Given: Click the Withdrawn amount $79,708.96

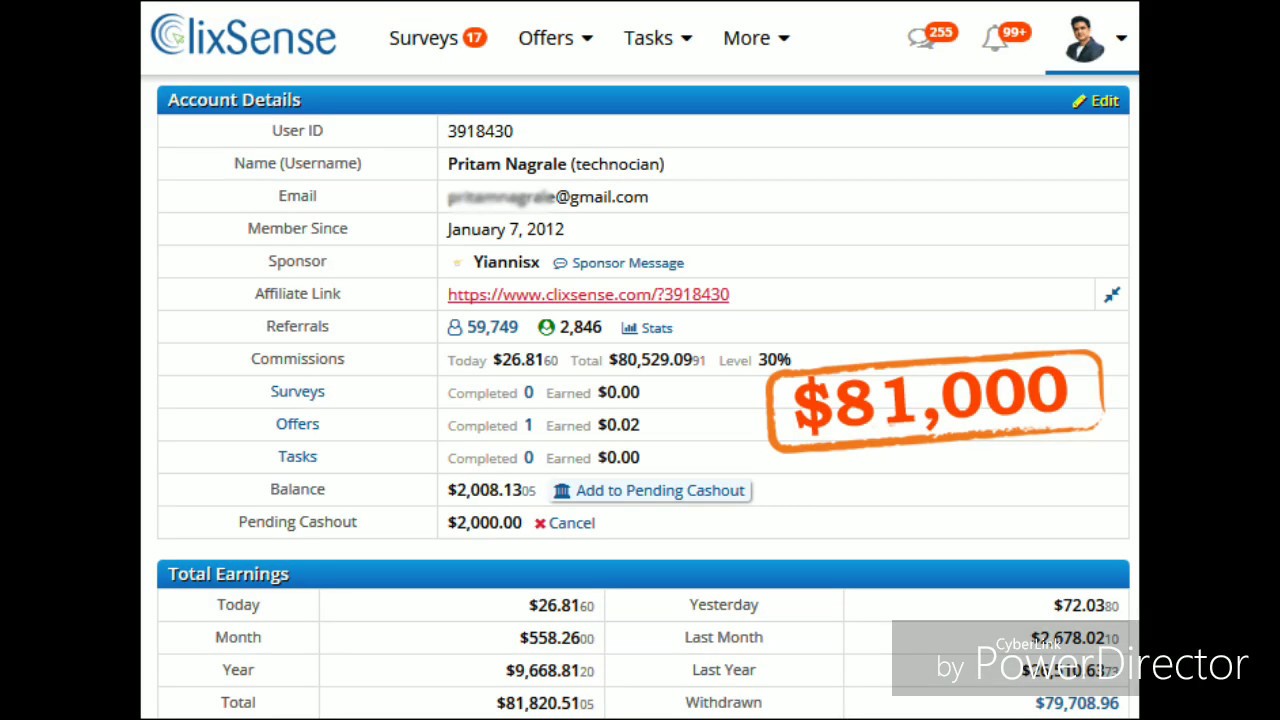Looking at the screenshot, I should tap(1077, 703).
